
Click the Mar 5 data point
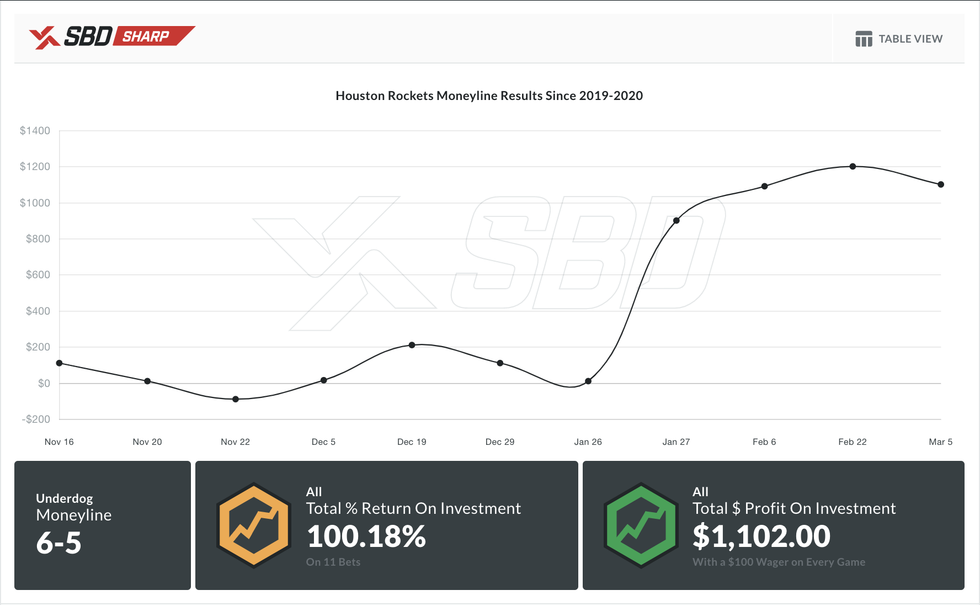tap(941, 184)
